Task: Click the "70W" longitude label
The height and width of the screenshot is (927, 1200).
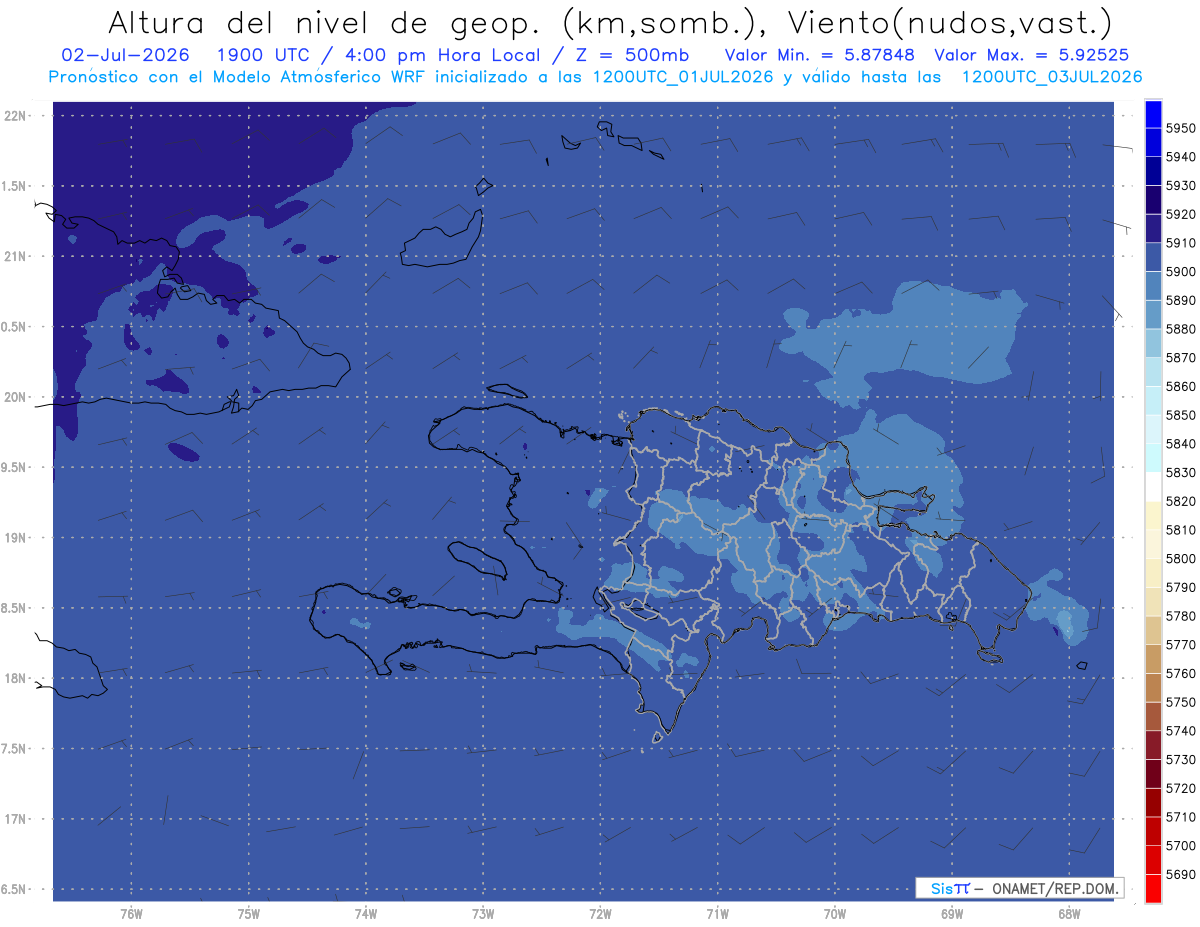Action: click(834, 913)
